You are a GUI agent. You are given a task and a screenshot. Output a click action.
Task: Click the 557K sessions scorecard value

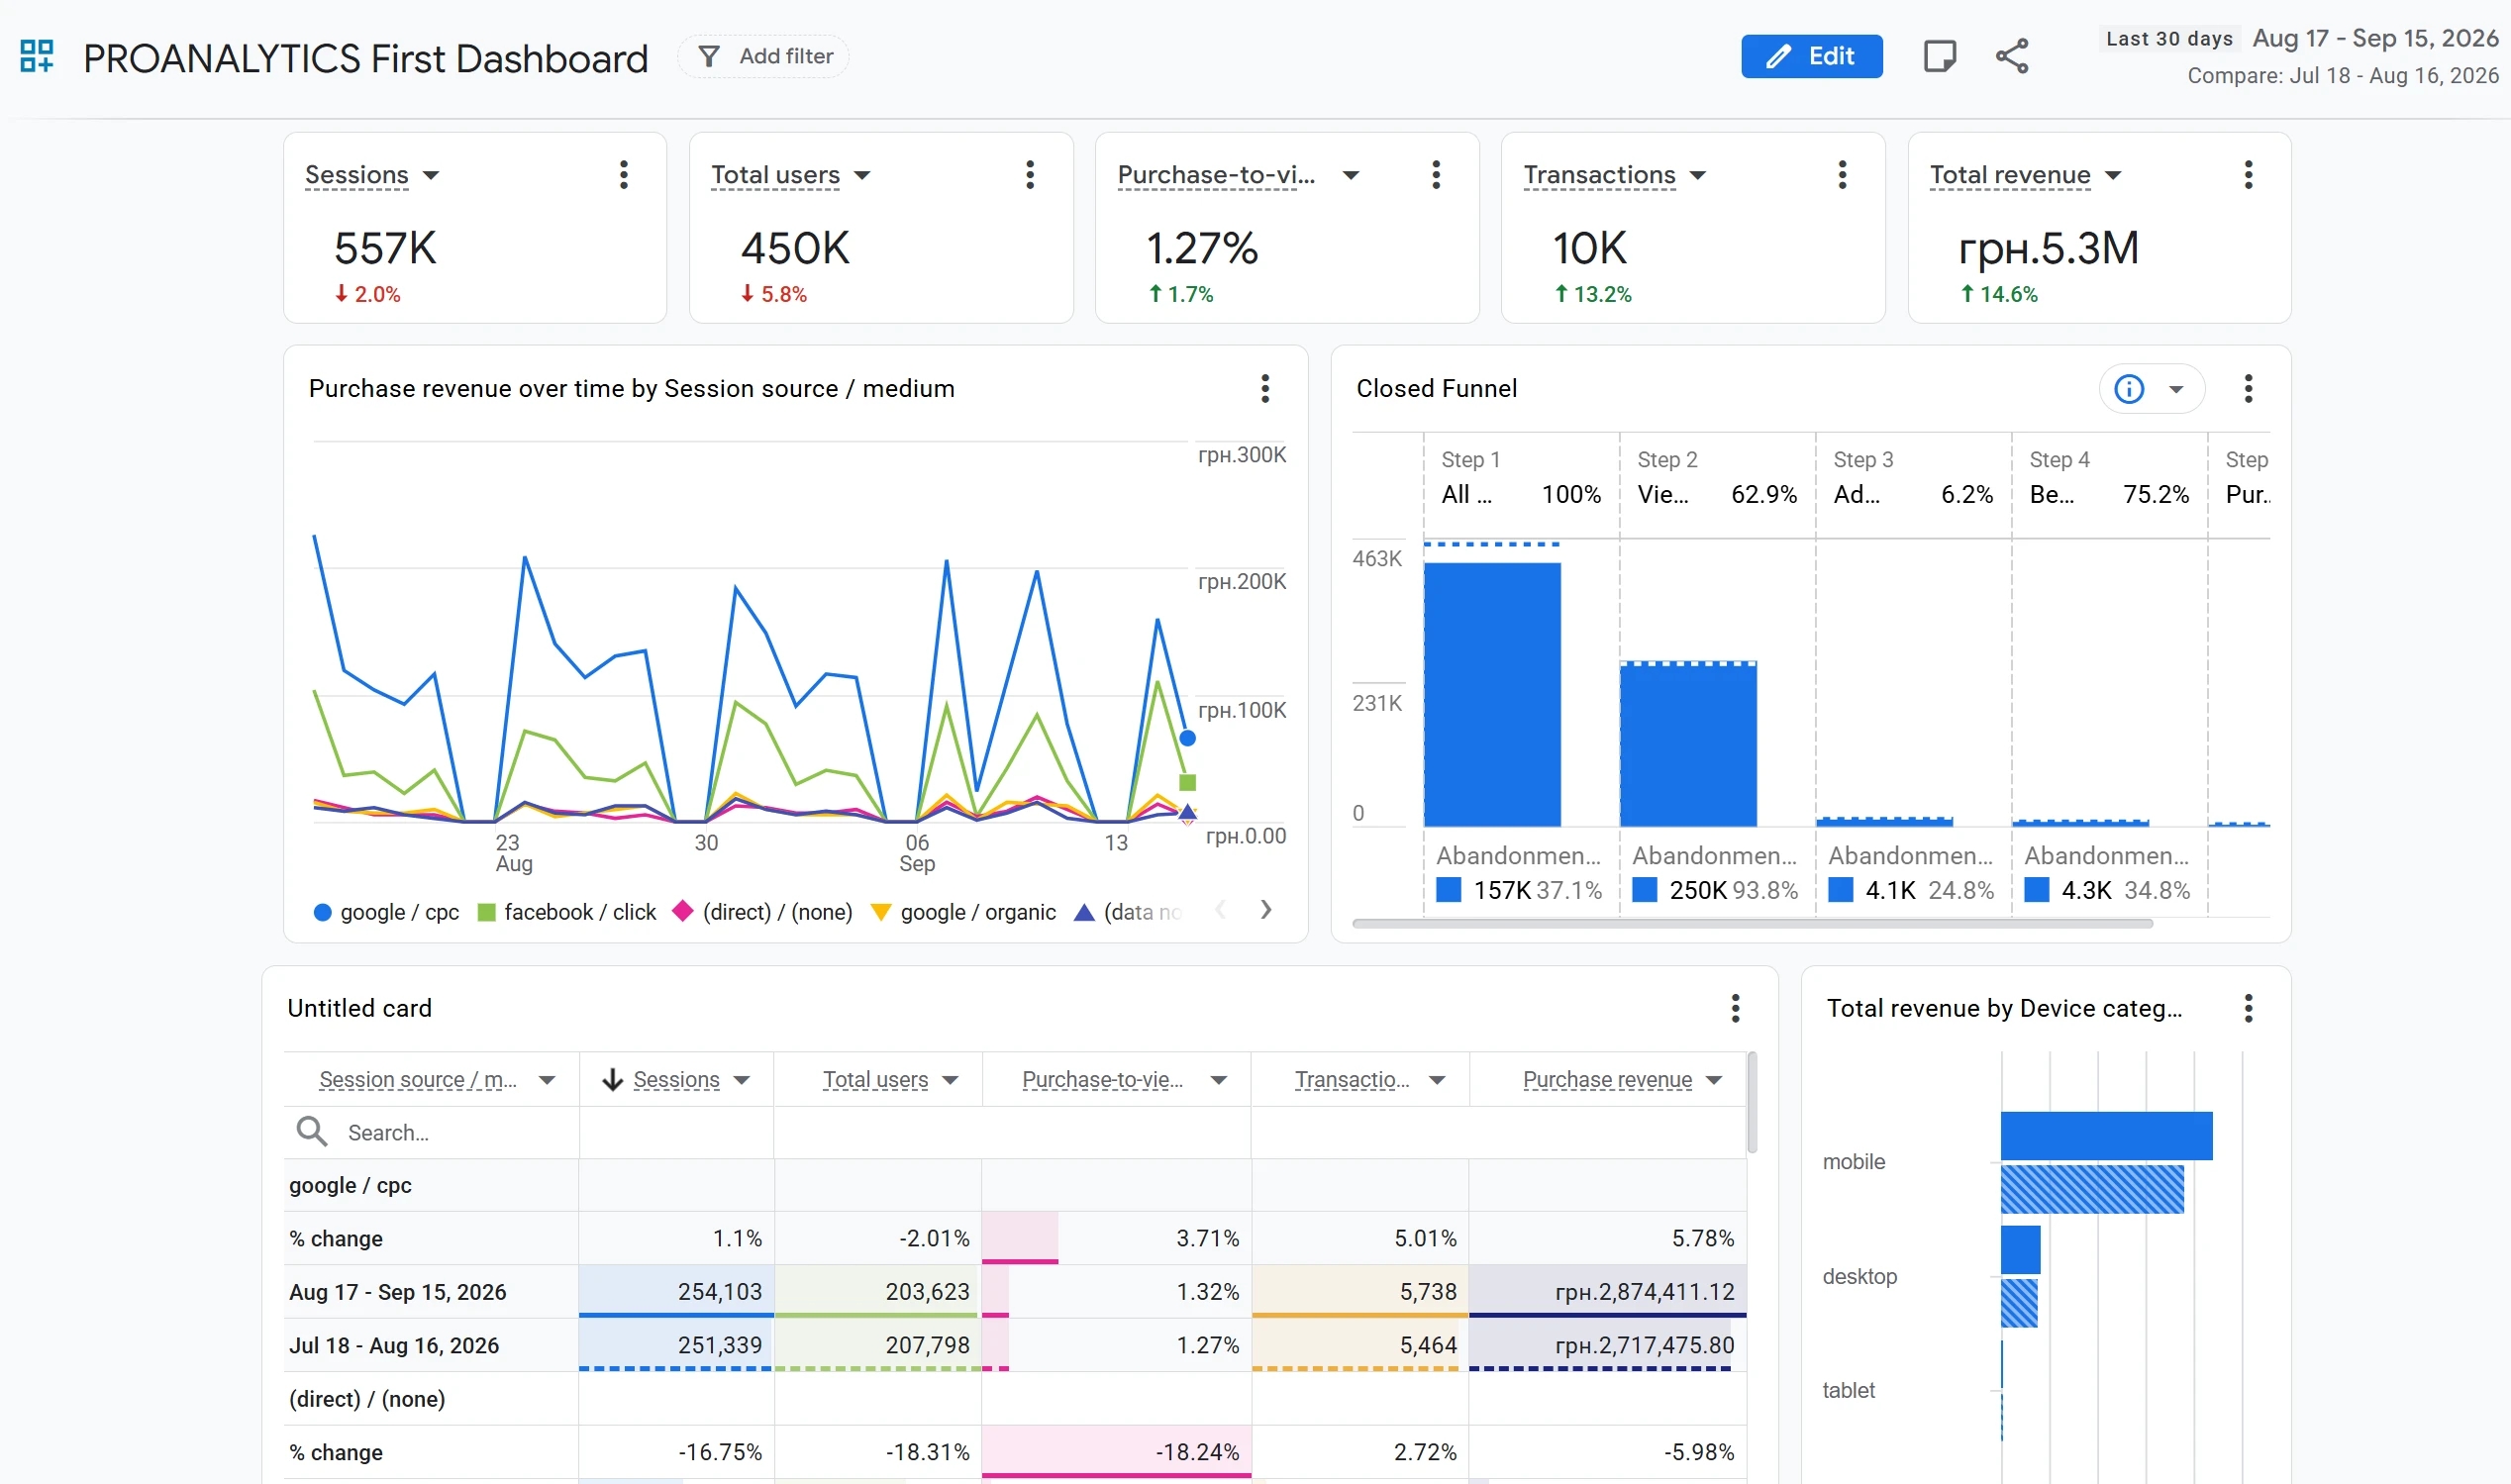(x=385, y=248)
